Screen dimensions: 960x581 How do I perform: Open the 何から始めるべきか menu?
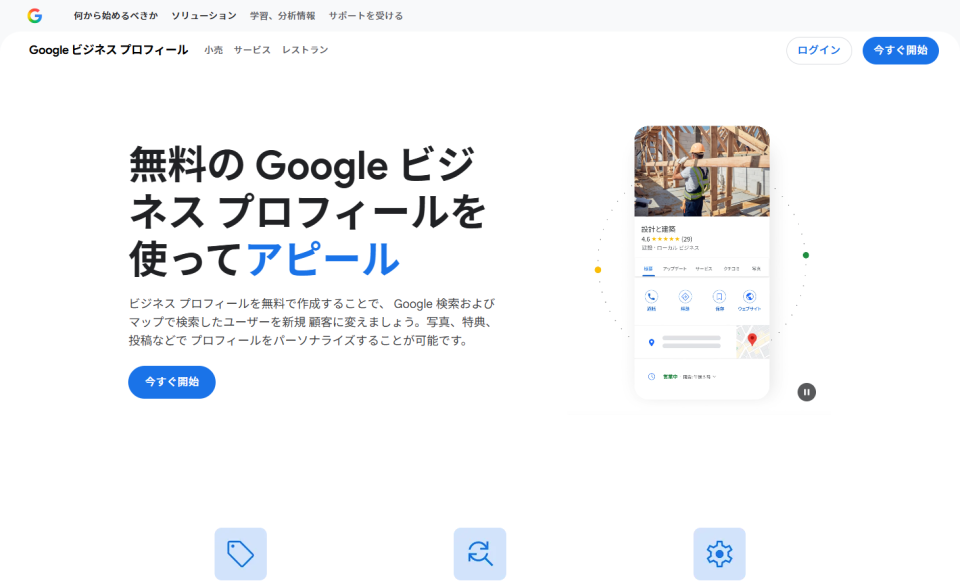pyautogui.click(x=115, y=16)
